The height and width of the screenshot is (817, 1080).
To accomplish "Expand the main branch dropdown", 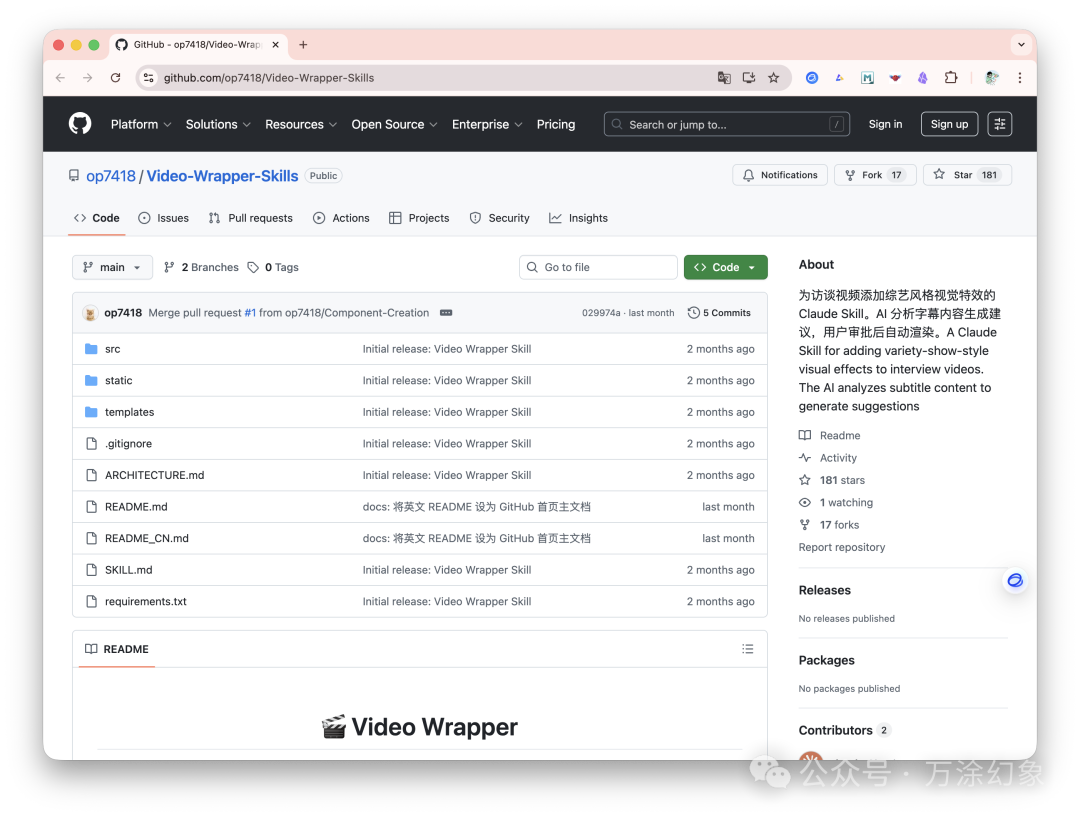I will click(112, 267).
